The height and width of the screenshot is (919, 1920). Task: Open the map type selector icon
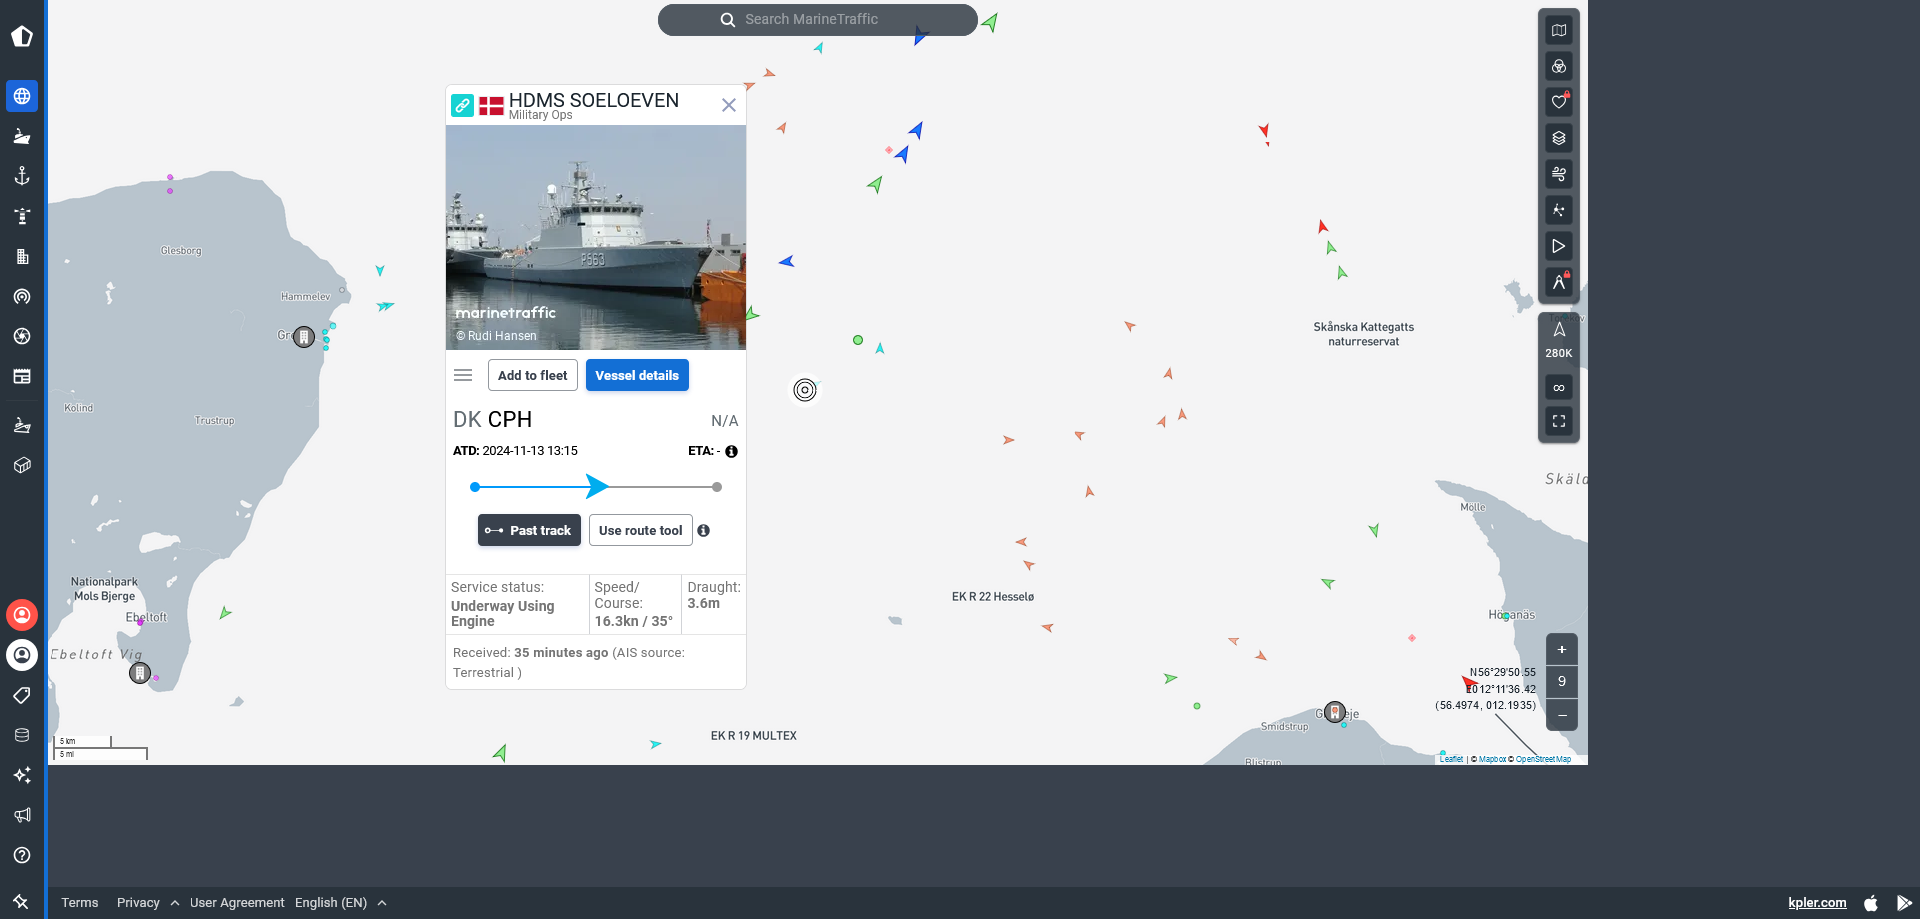click(x=1559, y=31)
